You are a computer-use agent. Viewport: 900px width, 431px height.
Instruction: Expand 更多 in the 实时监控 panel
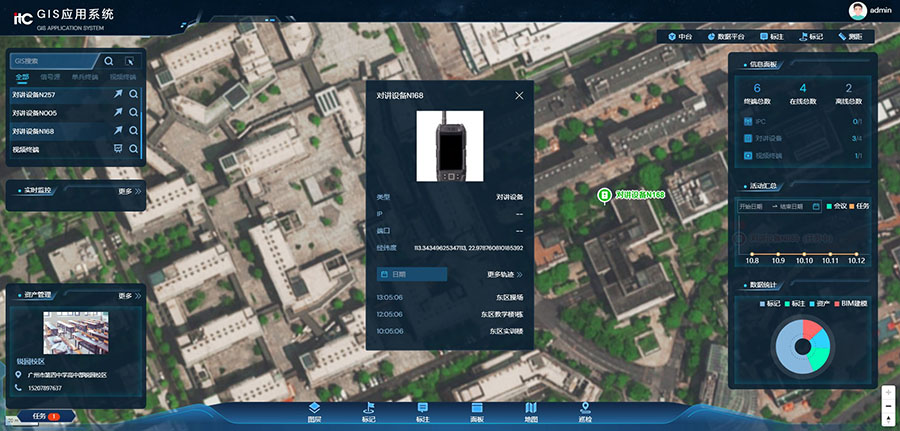pos(129,190)
